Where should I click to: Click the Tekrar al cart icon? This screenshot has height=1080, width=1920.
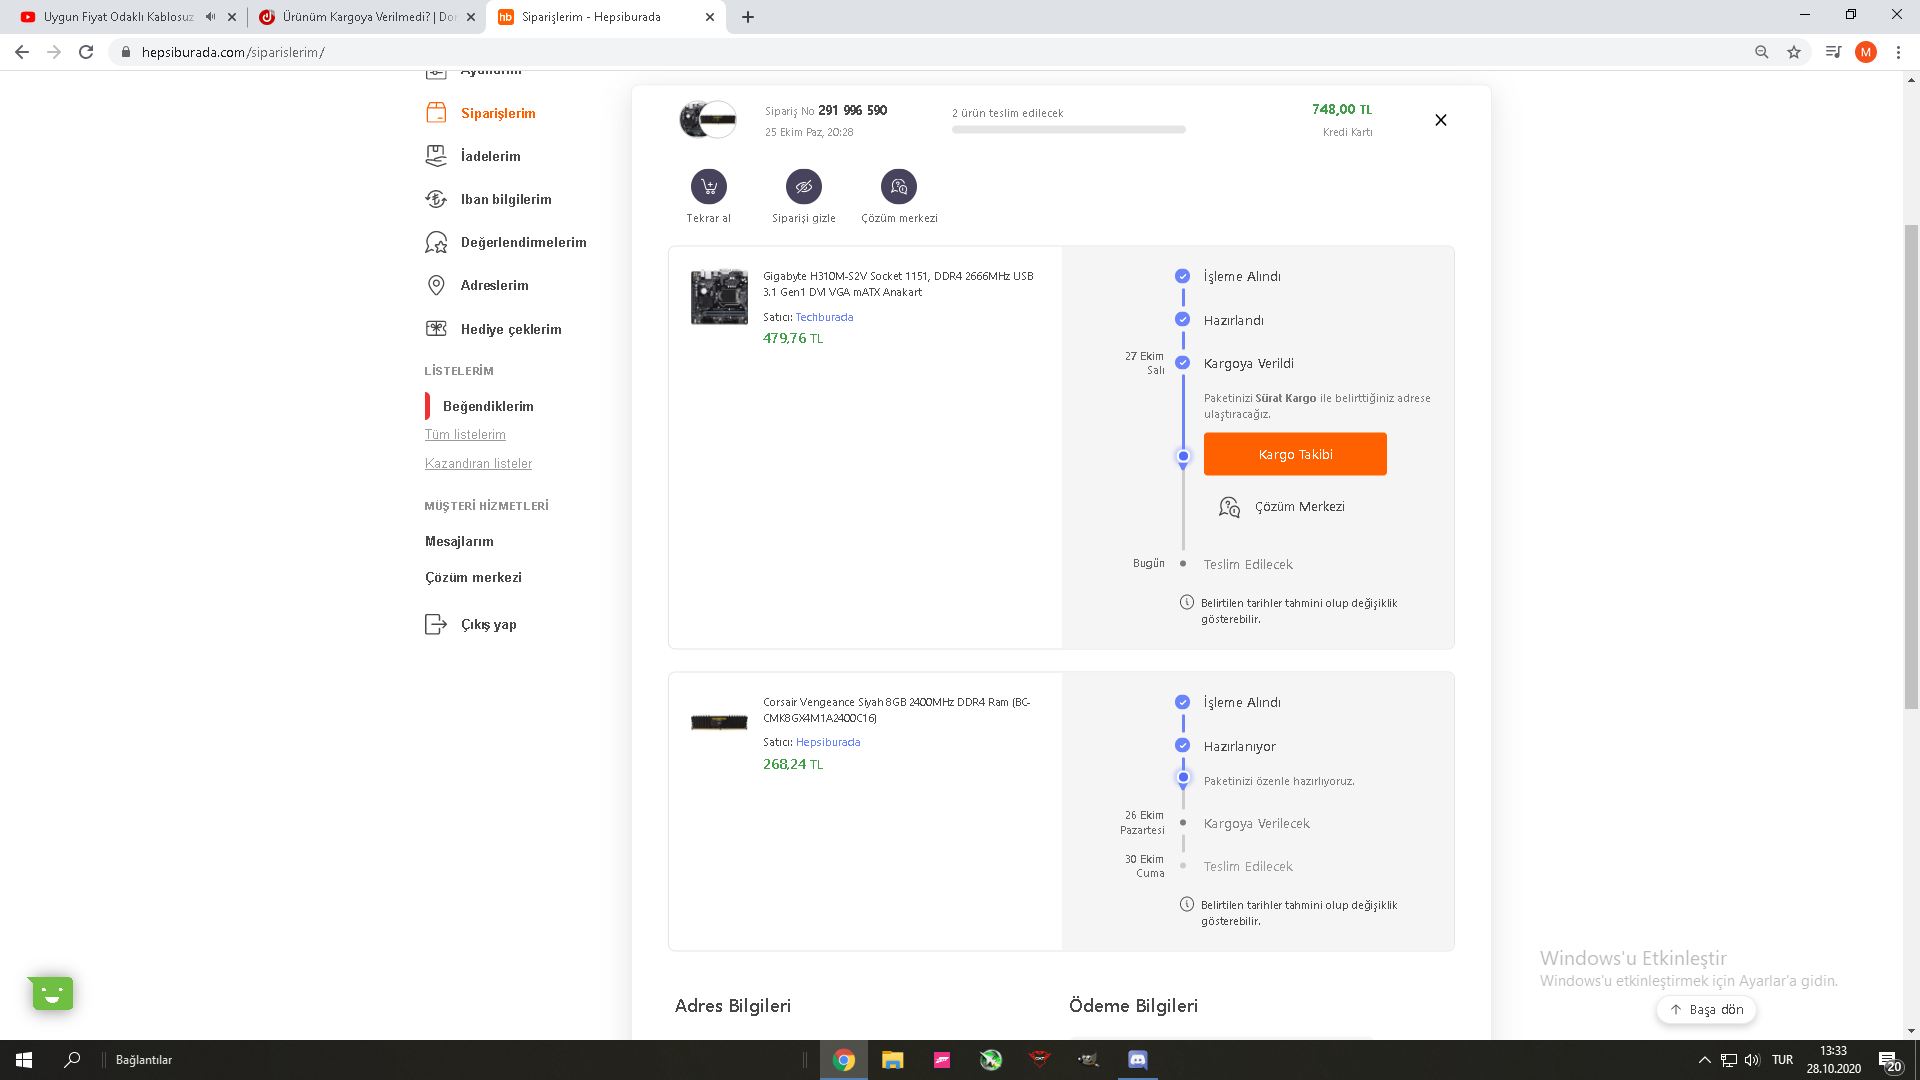tap(708, 187)
